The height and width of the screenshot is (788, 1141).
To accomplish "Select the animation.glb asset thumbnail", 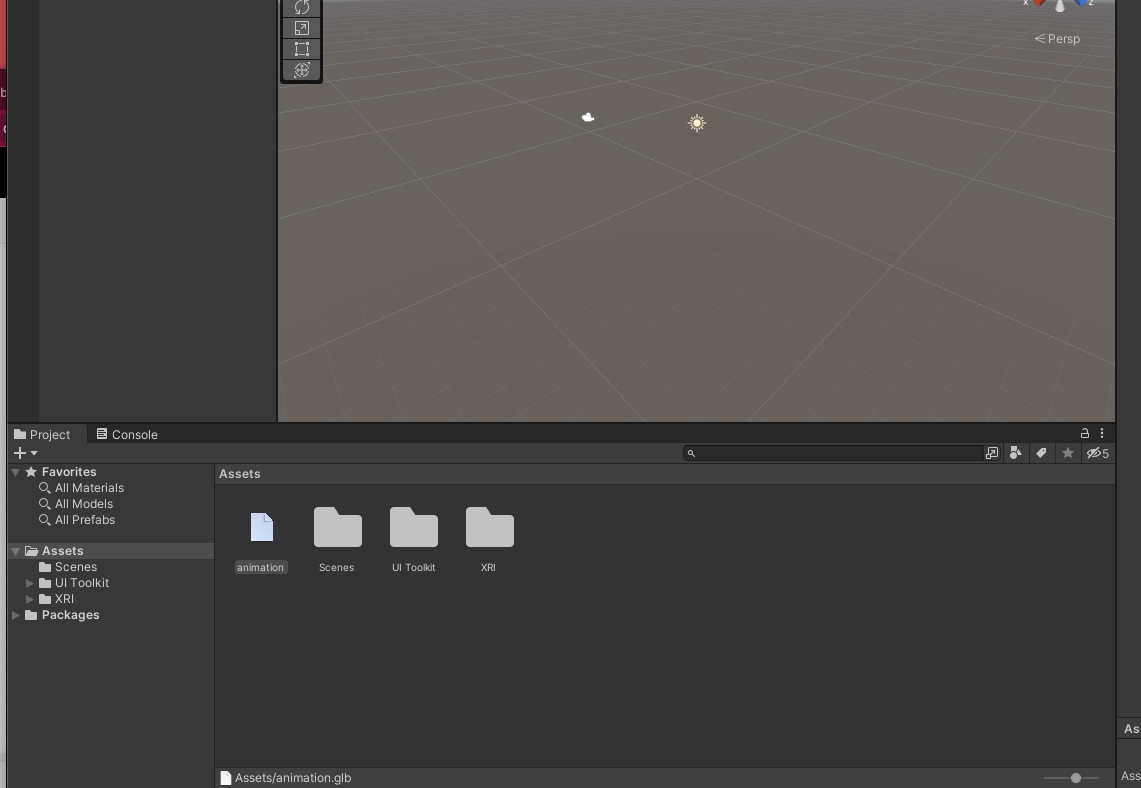I will point(261,527).
